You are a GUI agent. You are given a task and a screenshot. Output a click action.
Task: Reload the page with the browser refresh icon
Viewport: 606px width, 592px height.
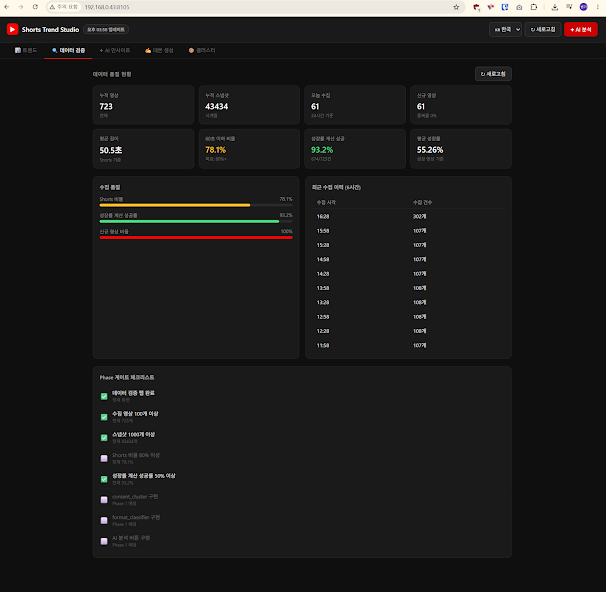35,7
